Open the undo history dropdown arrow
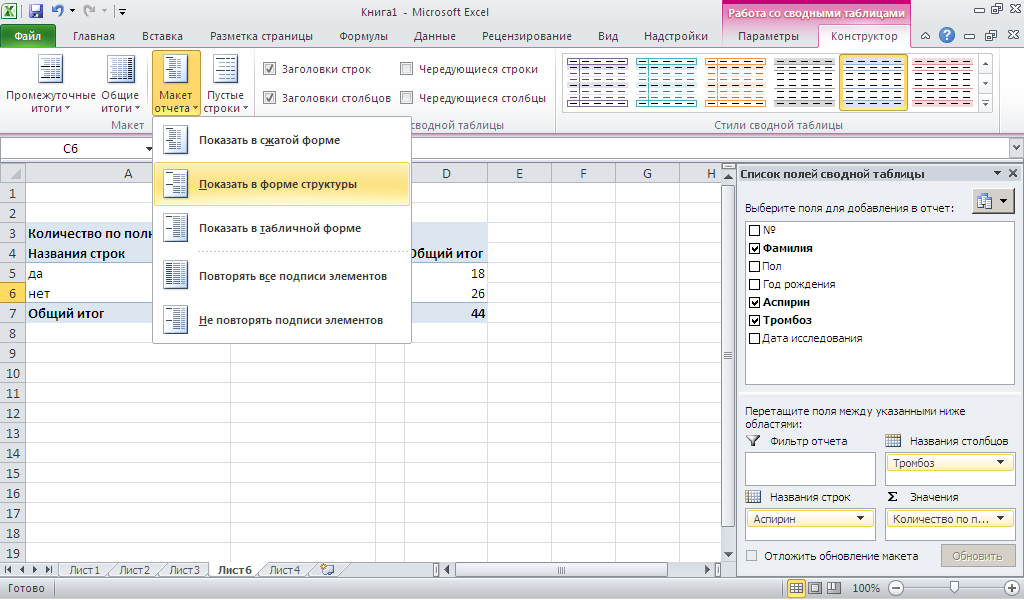The image size is (1024, 600). pos(72,11)
